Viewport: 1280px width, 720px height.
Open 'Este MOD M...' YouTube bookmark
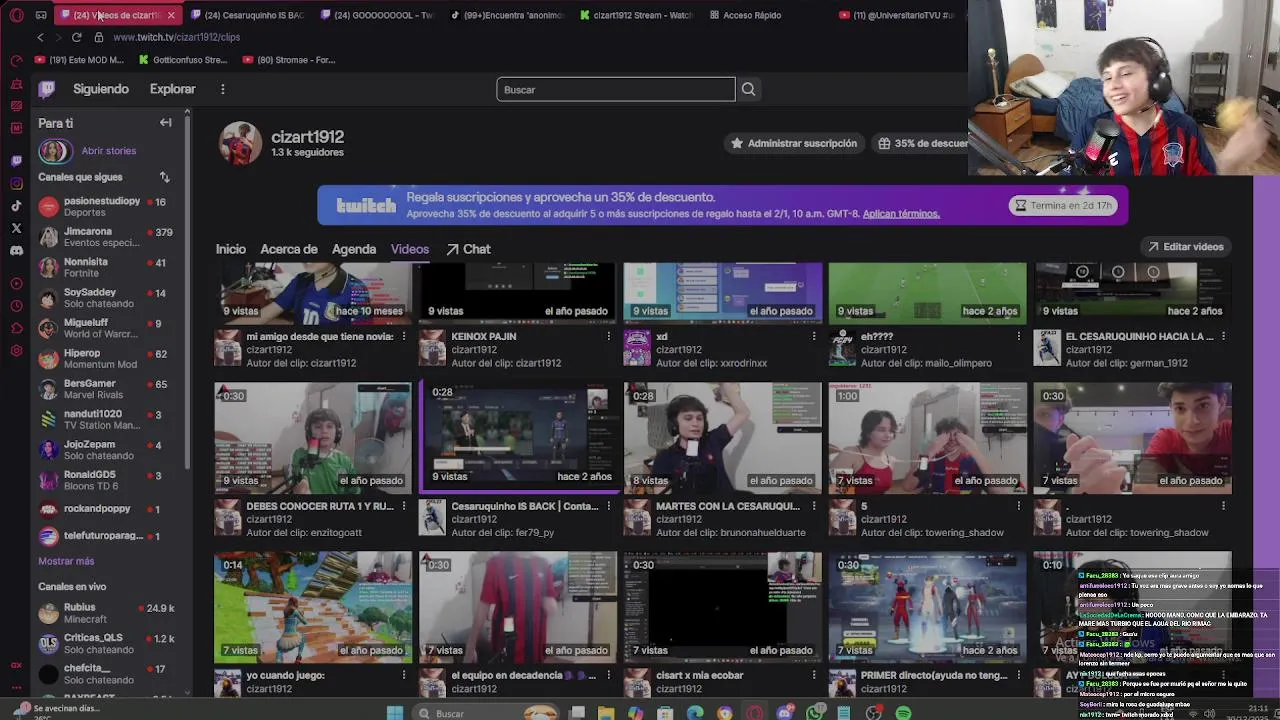80,60
